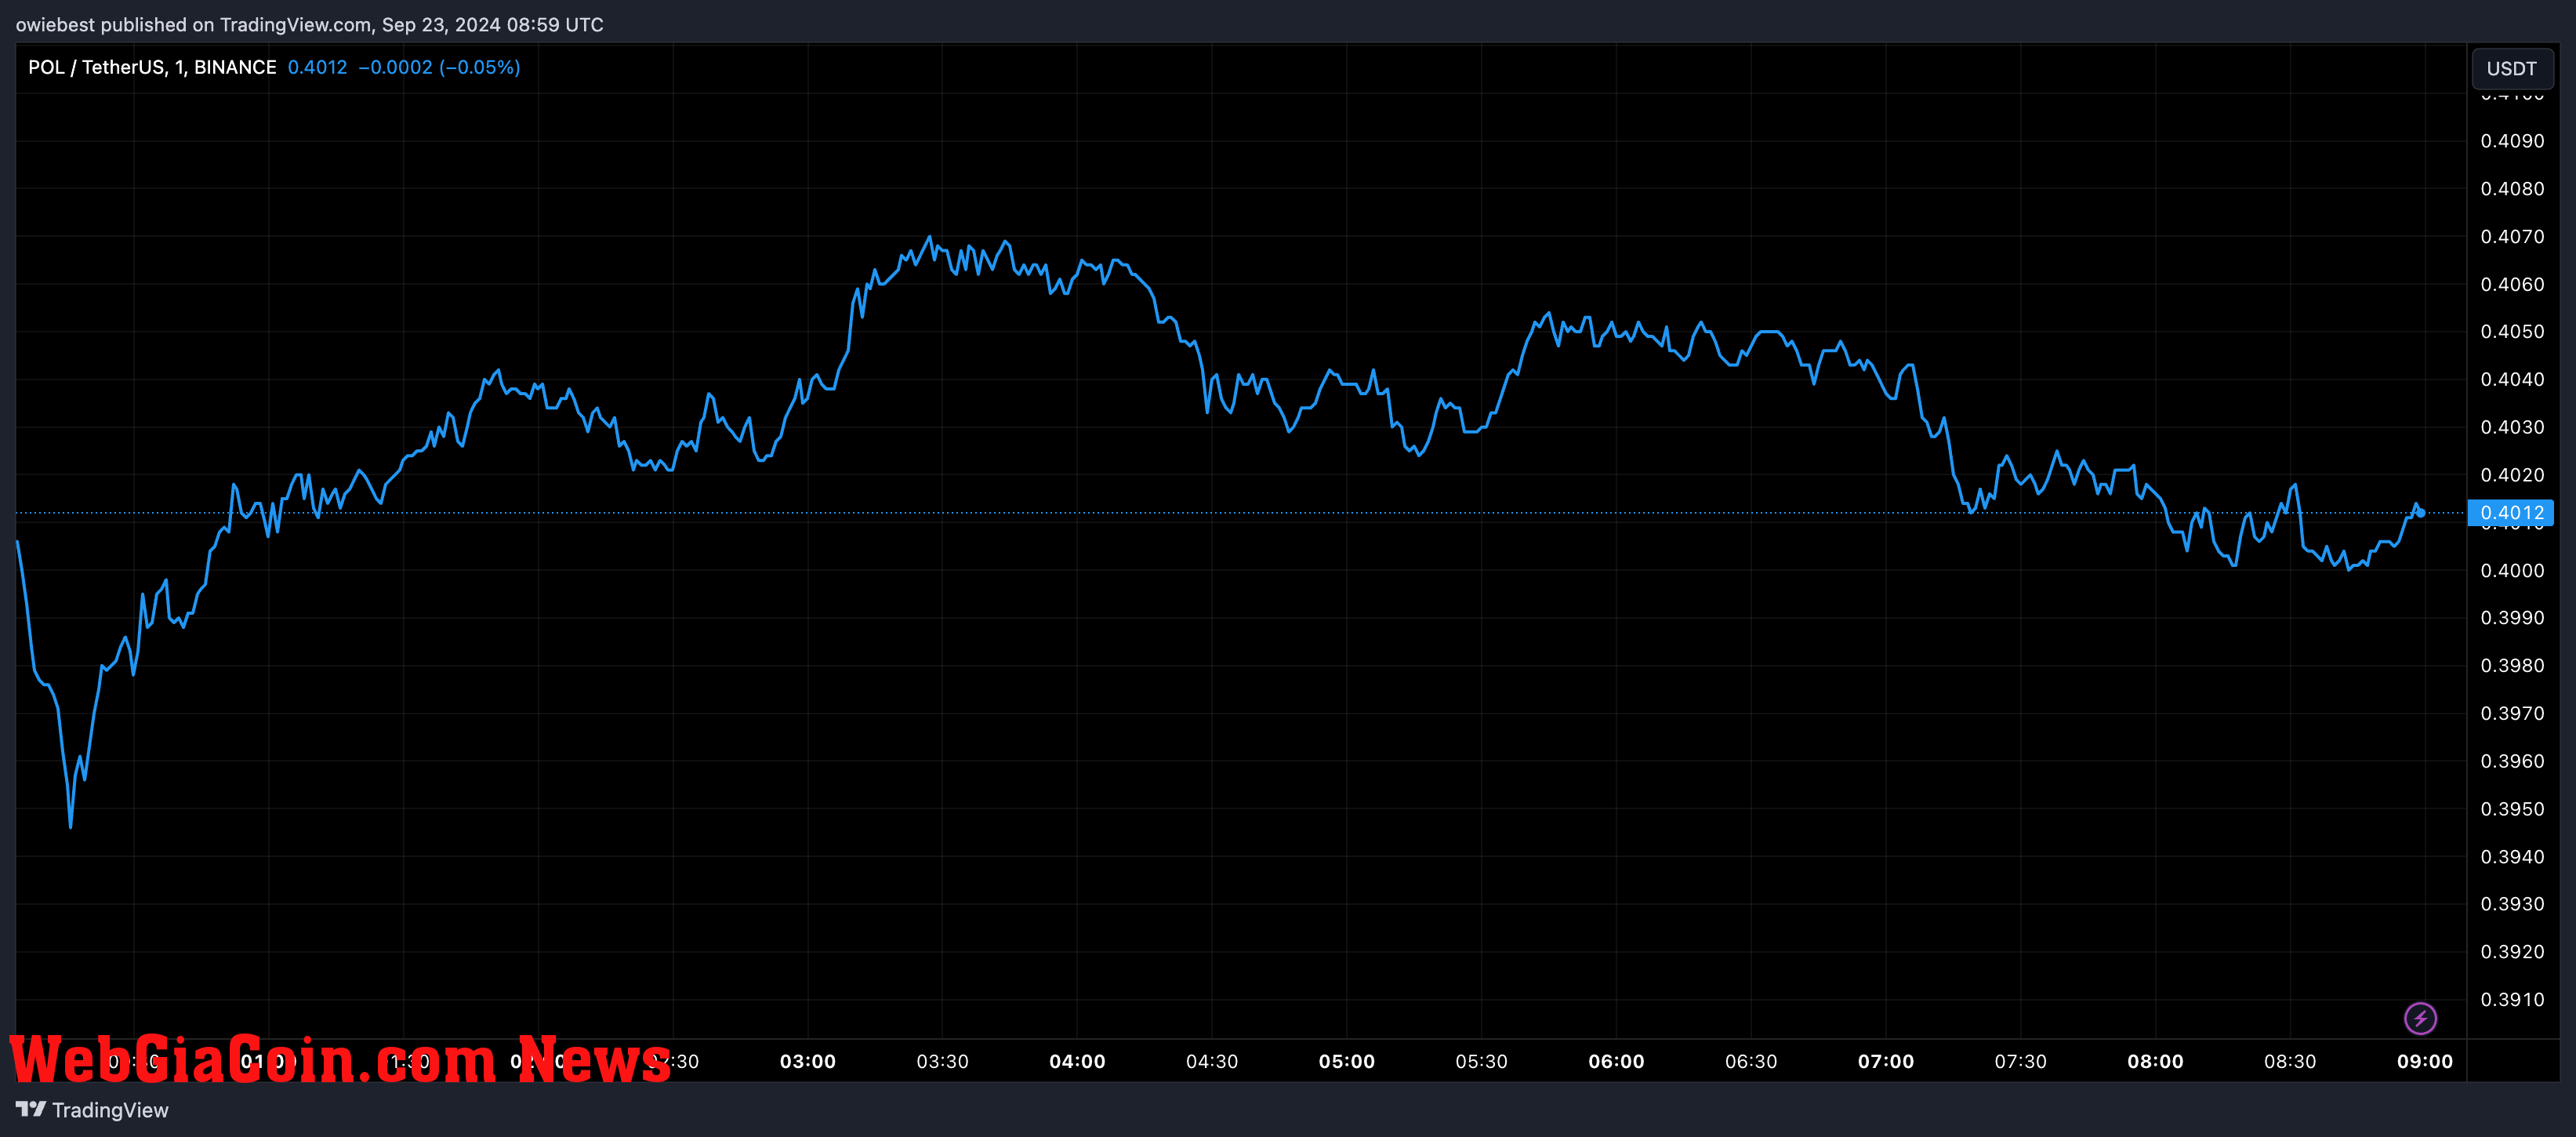The image size is (2576, 1137).
Task: Open the USDT currency selector
Action: 2511,68
